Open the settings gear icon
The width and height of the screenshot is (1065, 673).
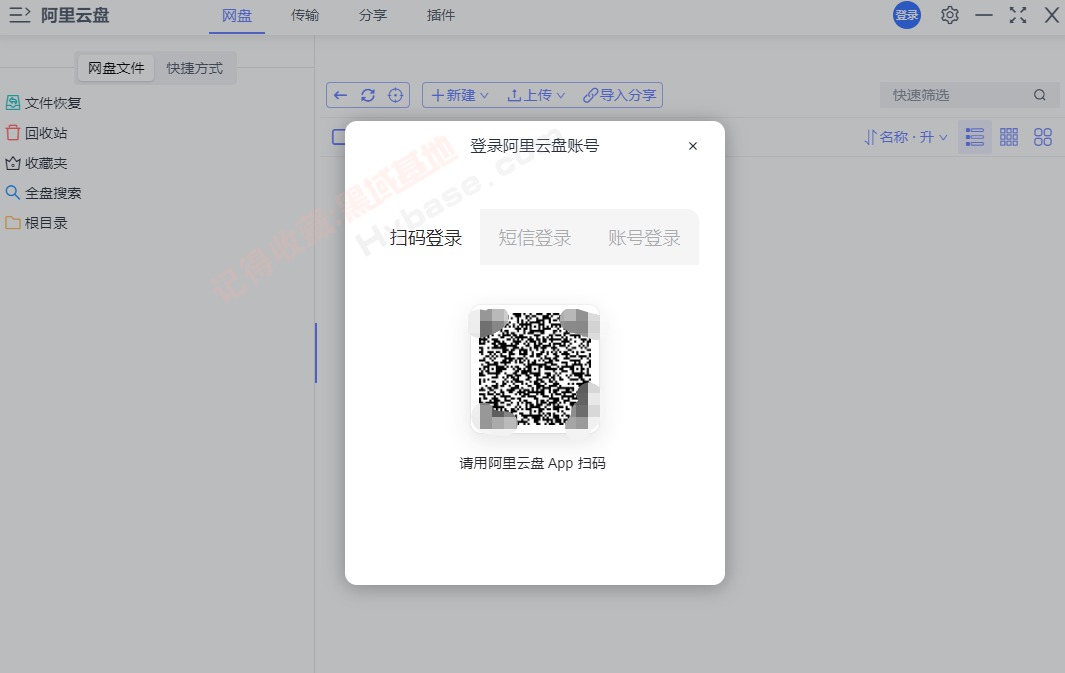[x=950, y=15]
